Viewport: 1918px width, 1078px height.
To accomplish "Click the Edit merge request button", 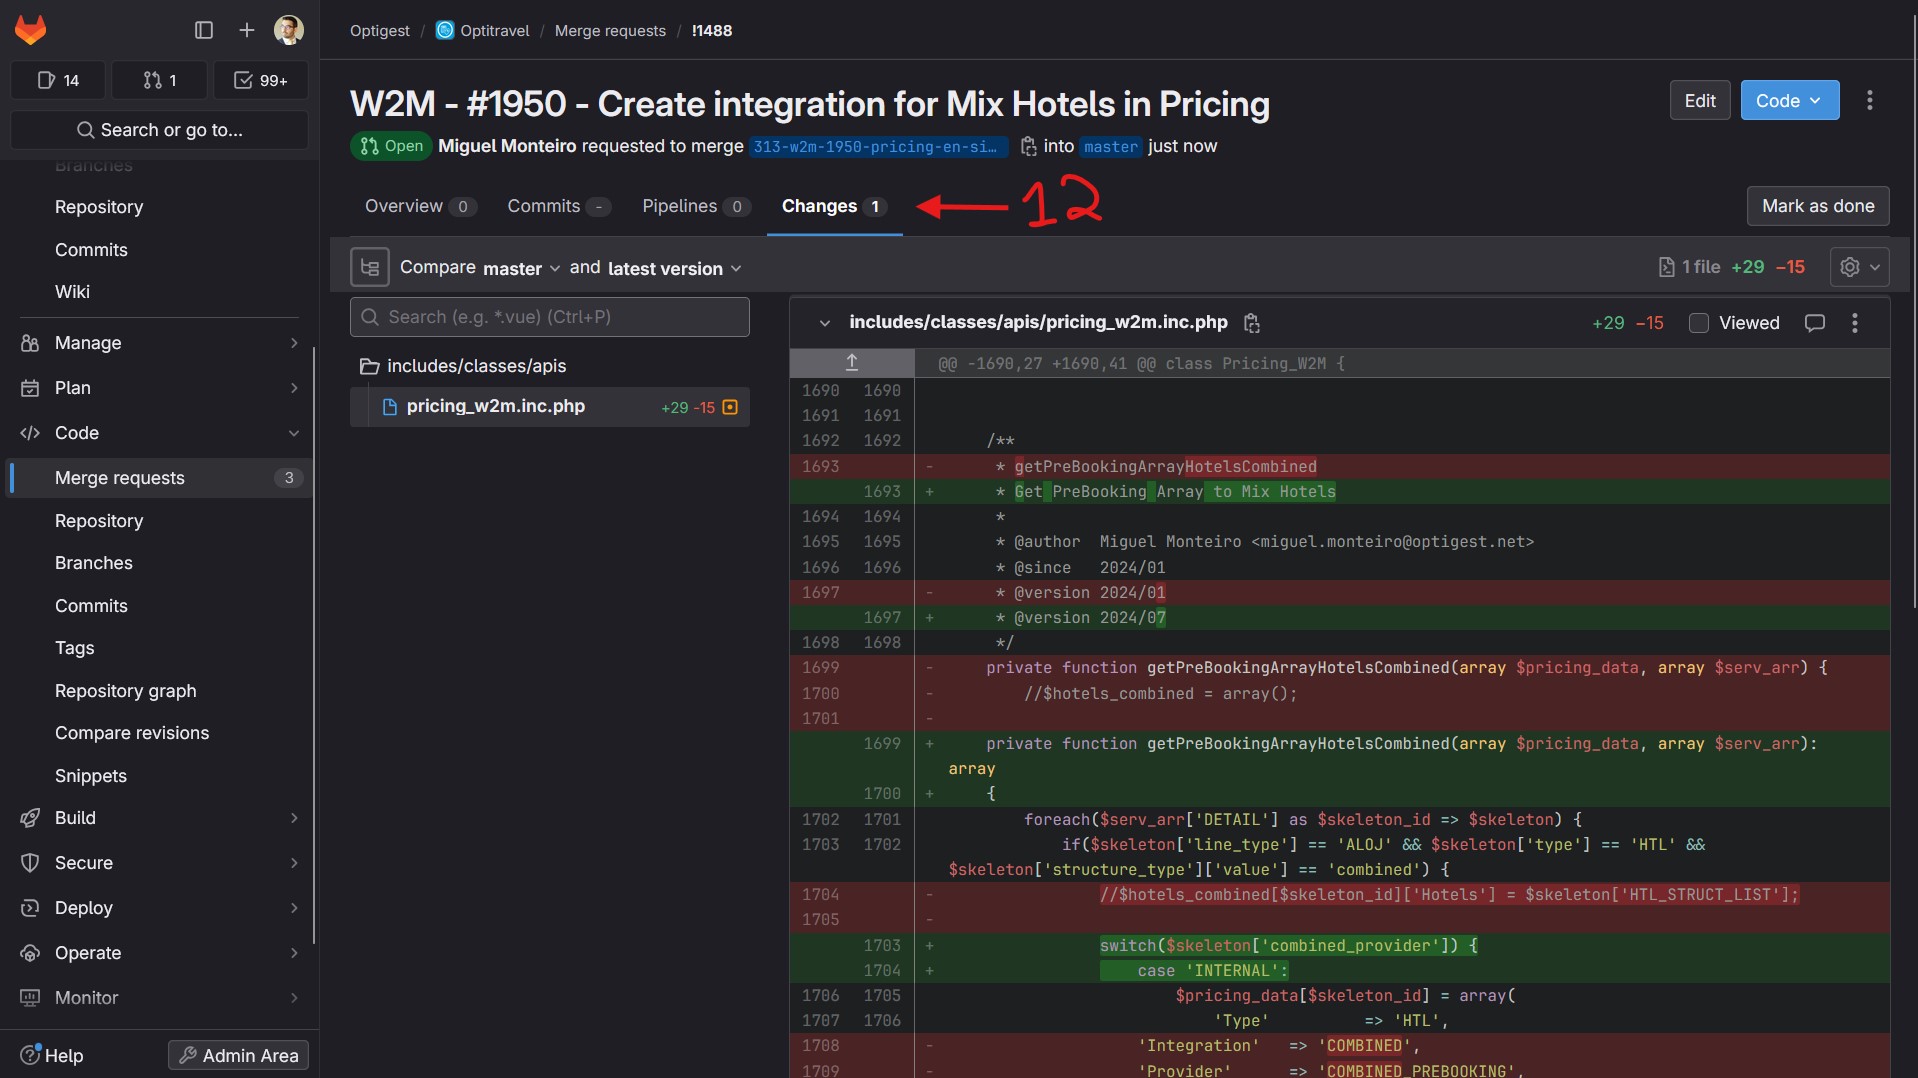I will click(x=1699, y=101).
